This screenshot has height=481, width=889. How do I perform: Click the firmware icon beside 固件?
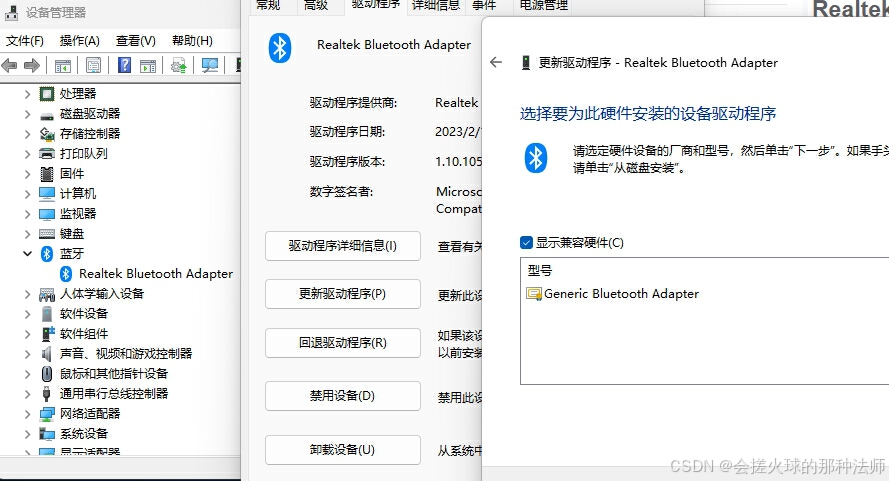click(x=47, y=174)
